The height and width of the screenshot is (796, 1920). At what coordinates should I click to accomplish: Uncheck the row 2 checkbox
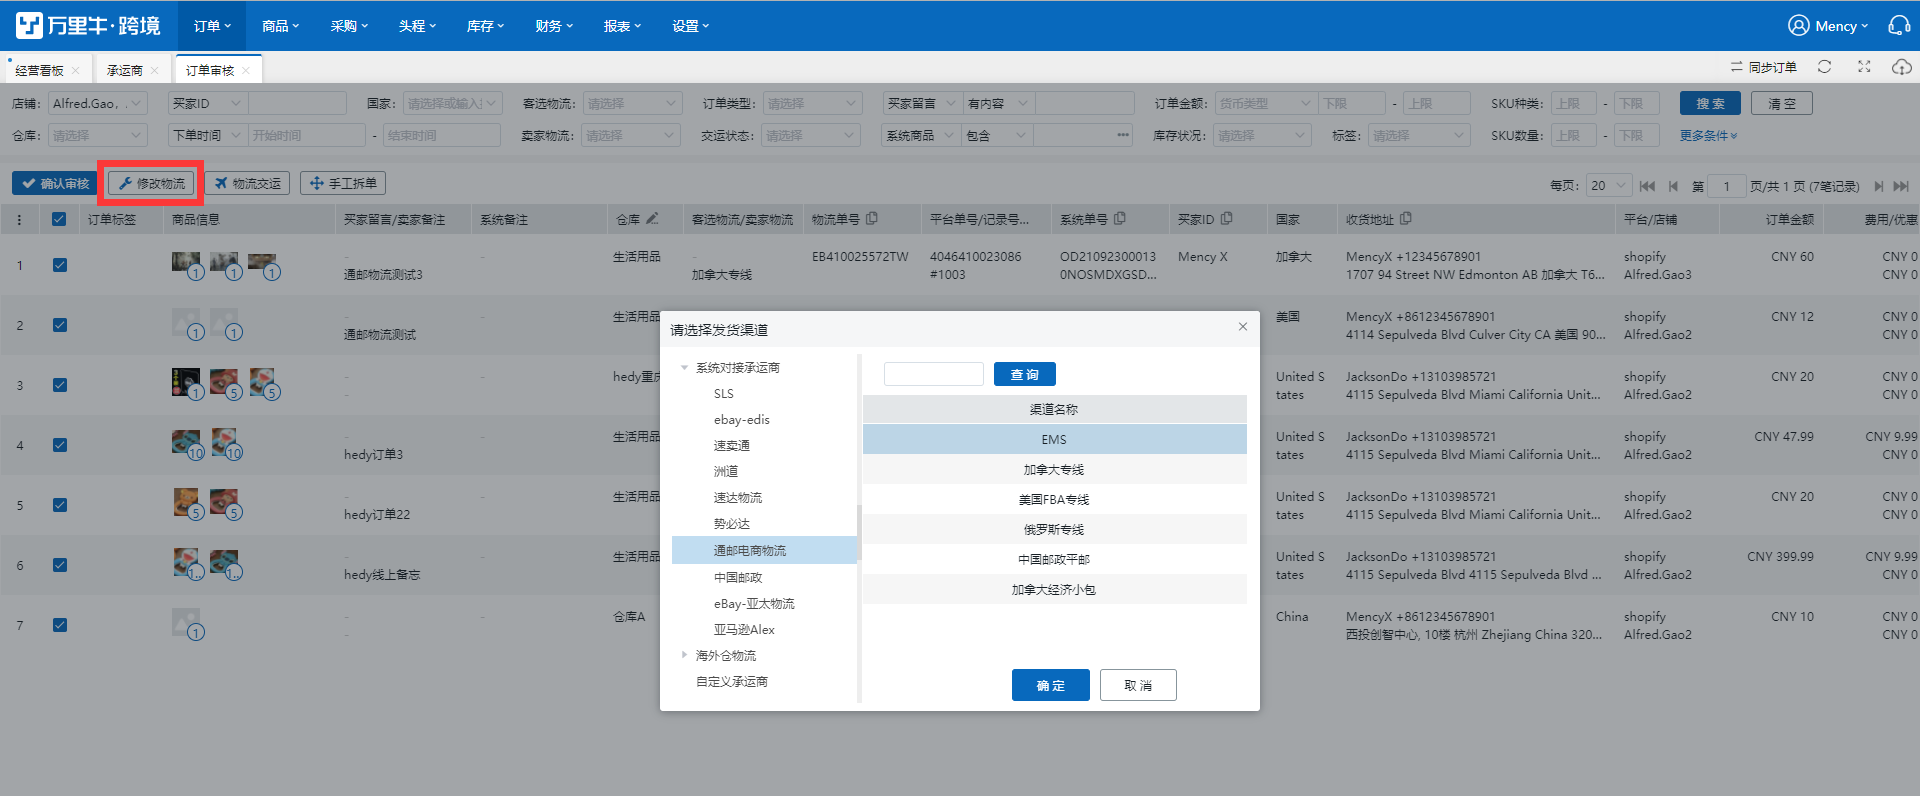pyautogui.click(x=60, y=325)
